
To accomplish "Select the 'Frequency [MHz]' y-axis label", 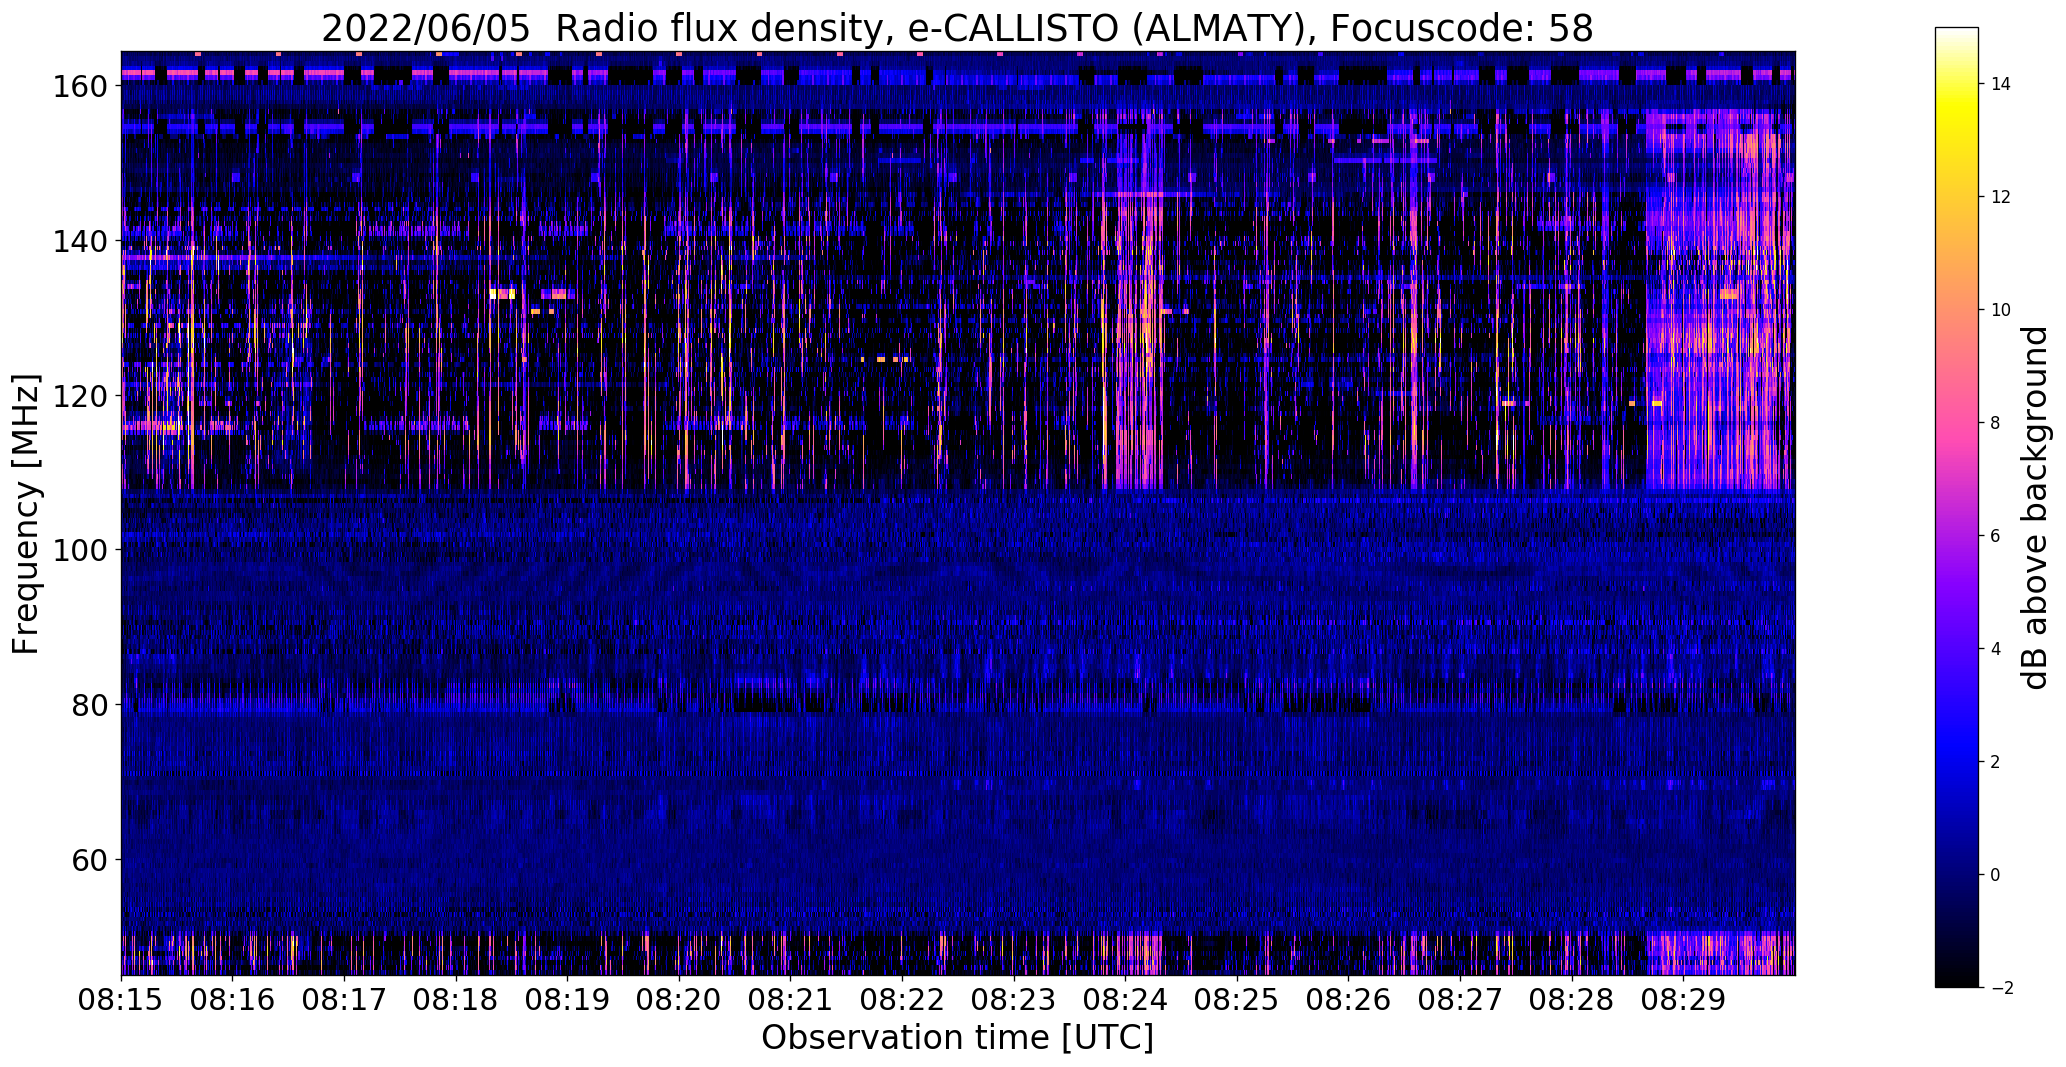I will 26,514.
